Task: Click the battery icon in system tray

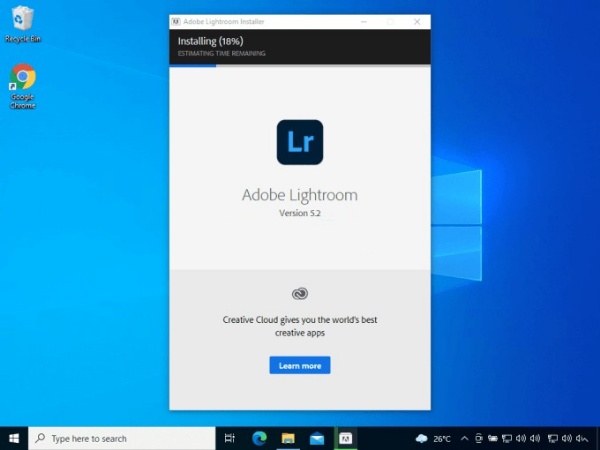Action: (x=492, y=439)
